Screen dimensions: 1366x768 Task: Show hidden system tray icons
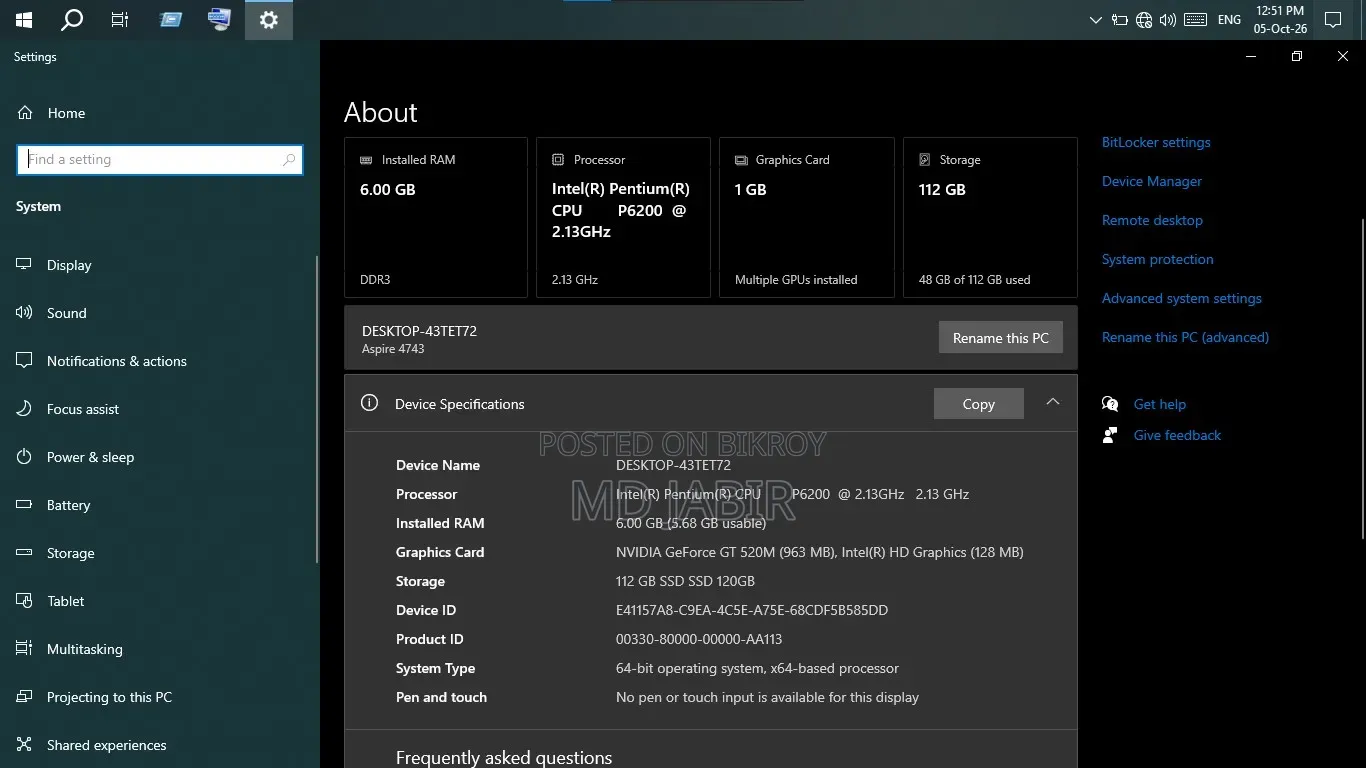[x=1095, y=20]
